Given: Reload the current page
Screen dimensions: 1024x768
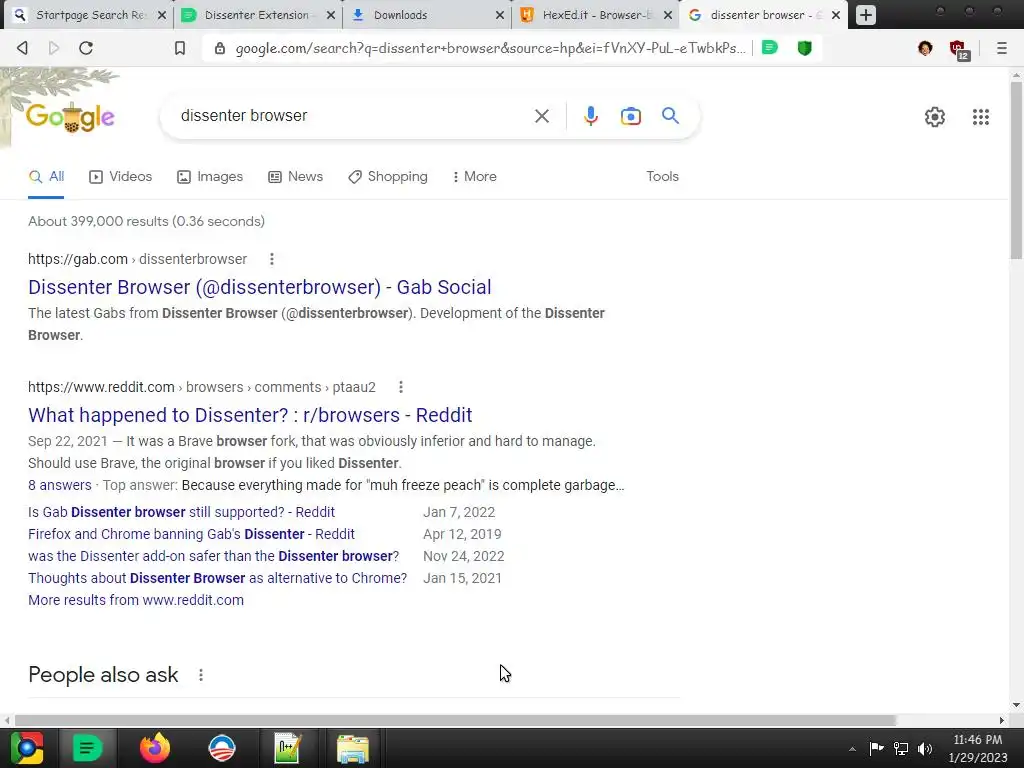Looking at the screenshot, I should pos(86,48).
